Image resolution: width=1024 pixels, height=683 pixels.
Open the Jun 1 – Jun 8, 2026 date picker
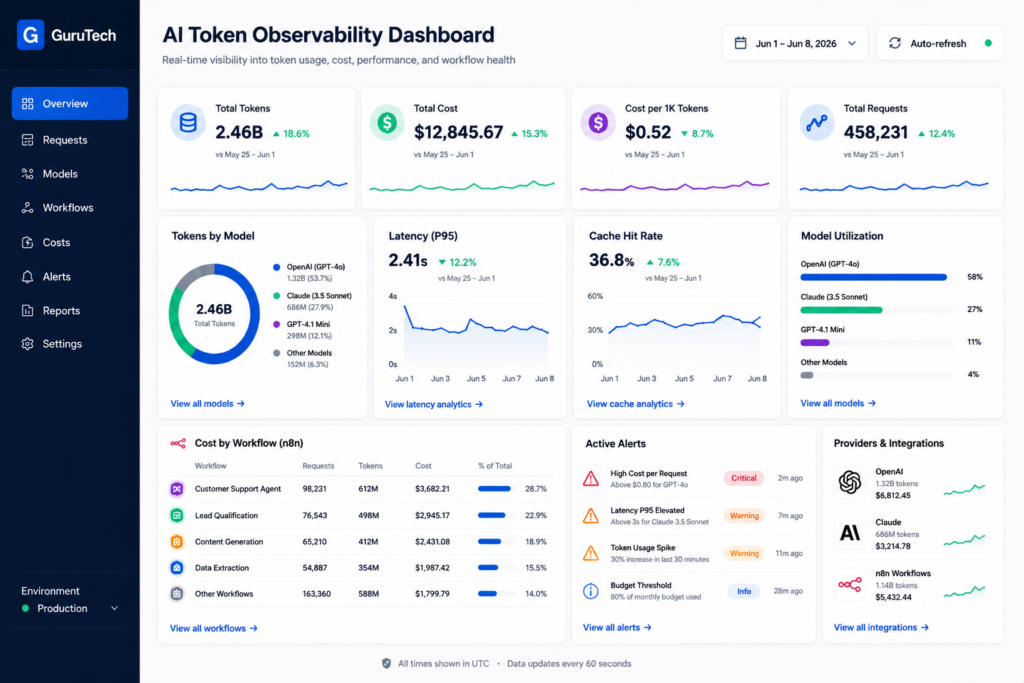[795, 43]
